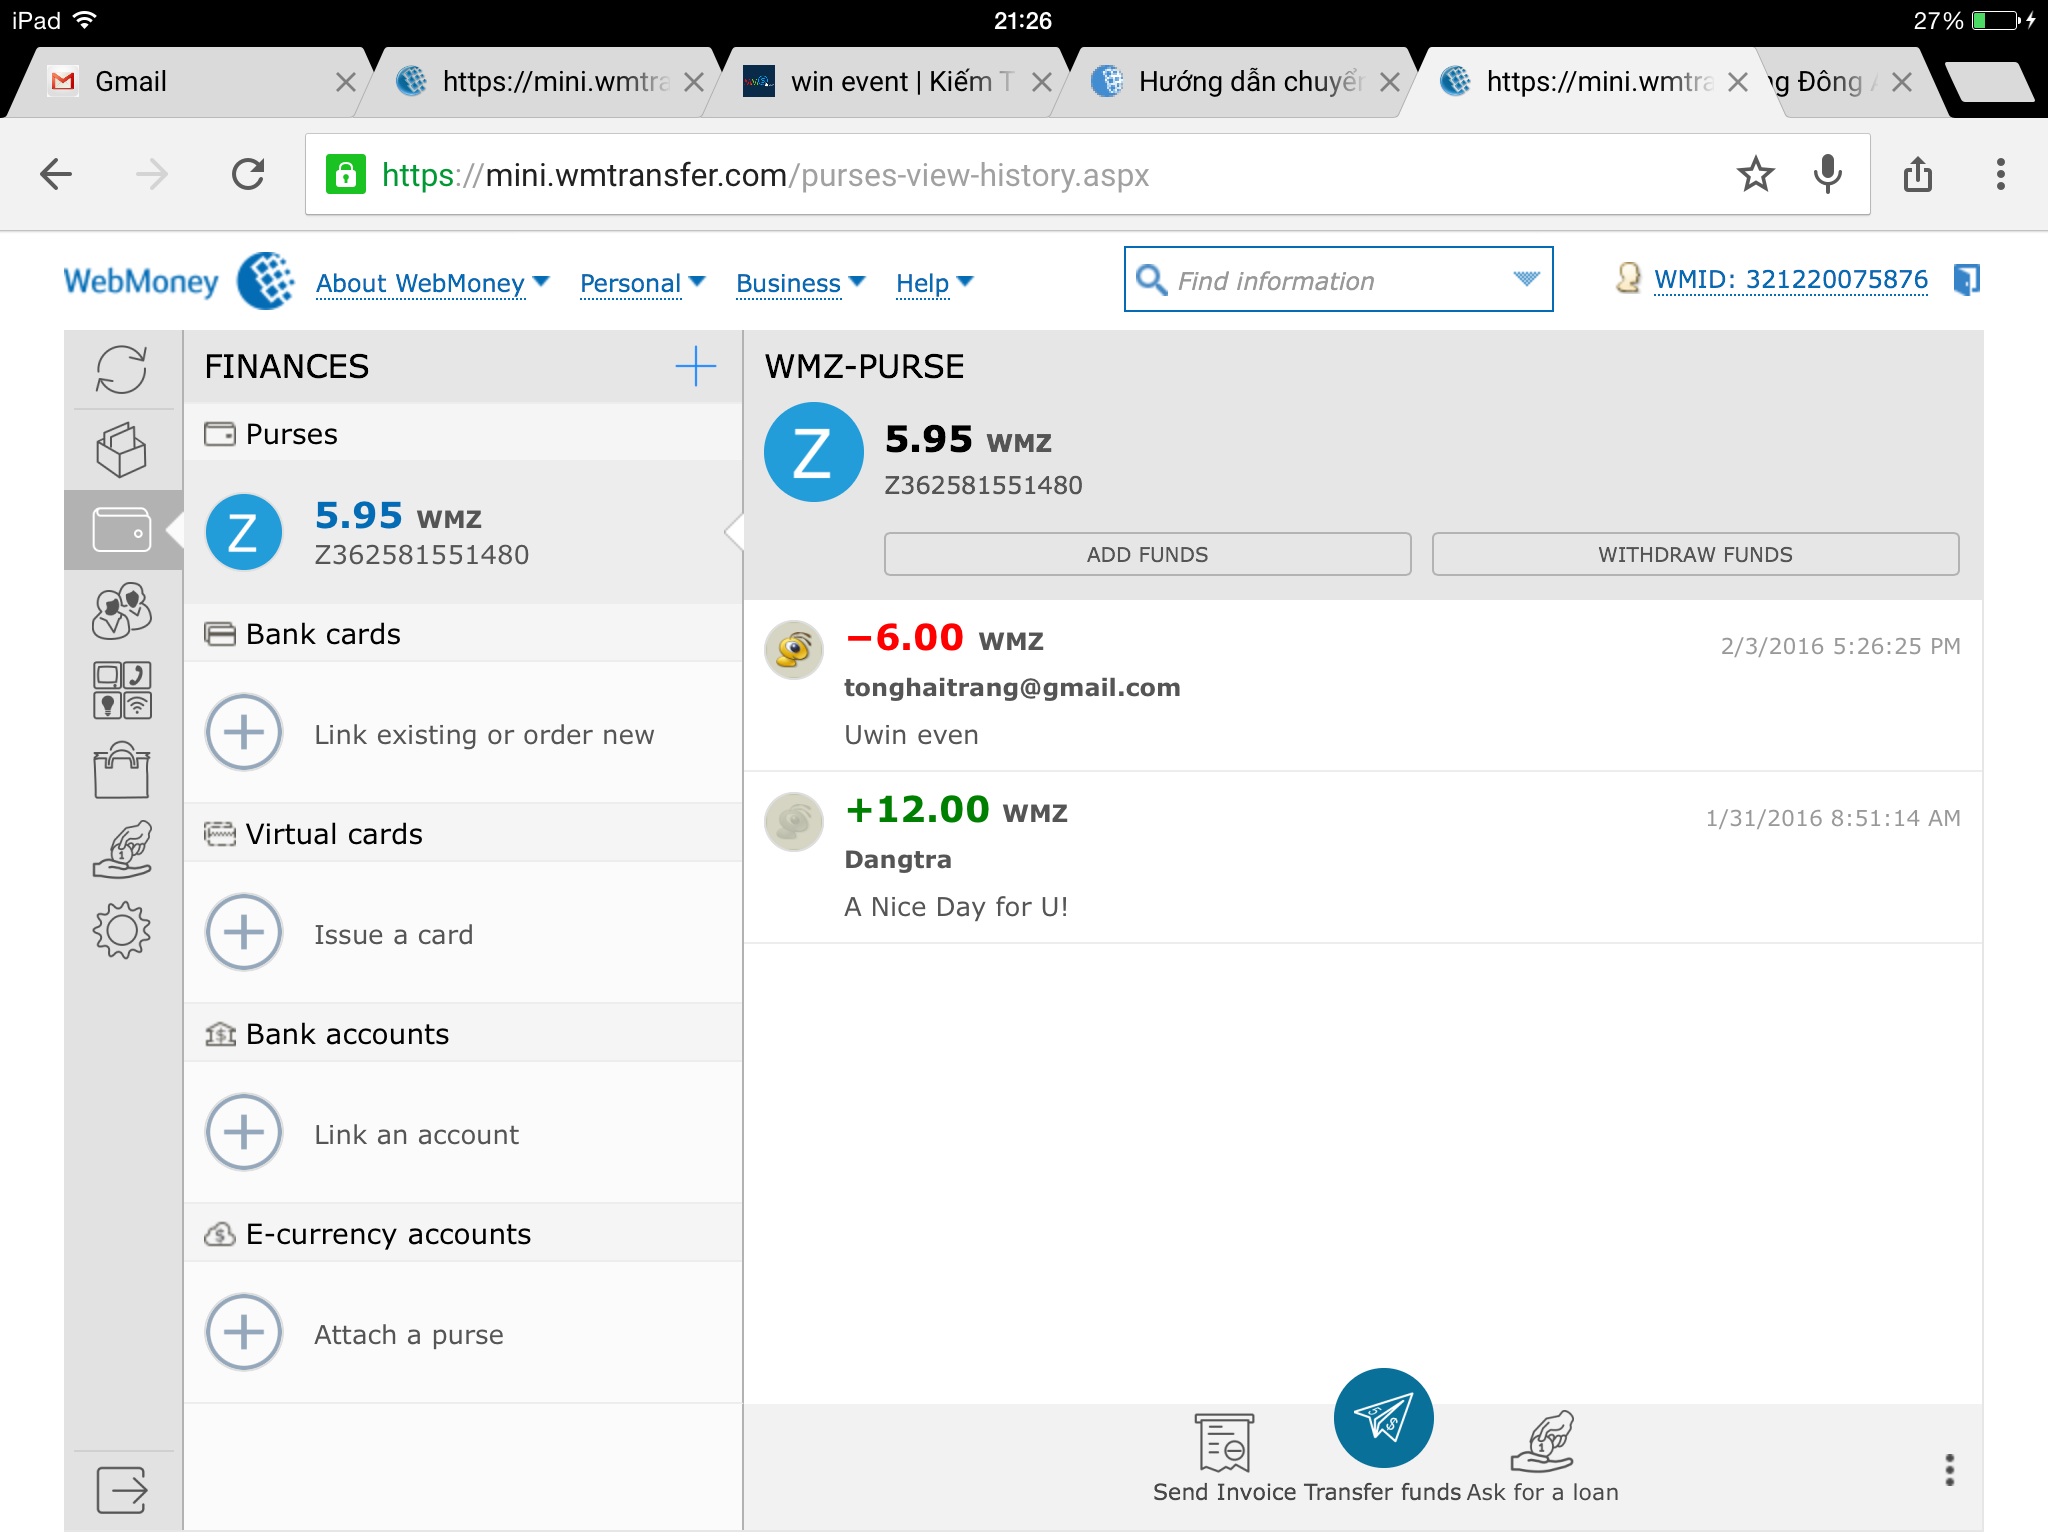Click the plus circle for Link an account

click(x=244, y=1132)
